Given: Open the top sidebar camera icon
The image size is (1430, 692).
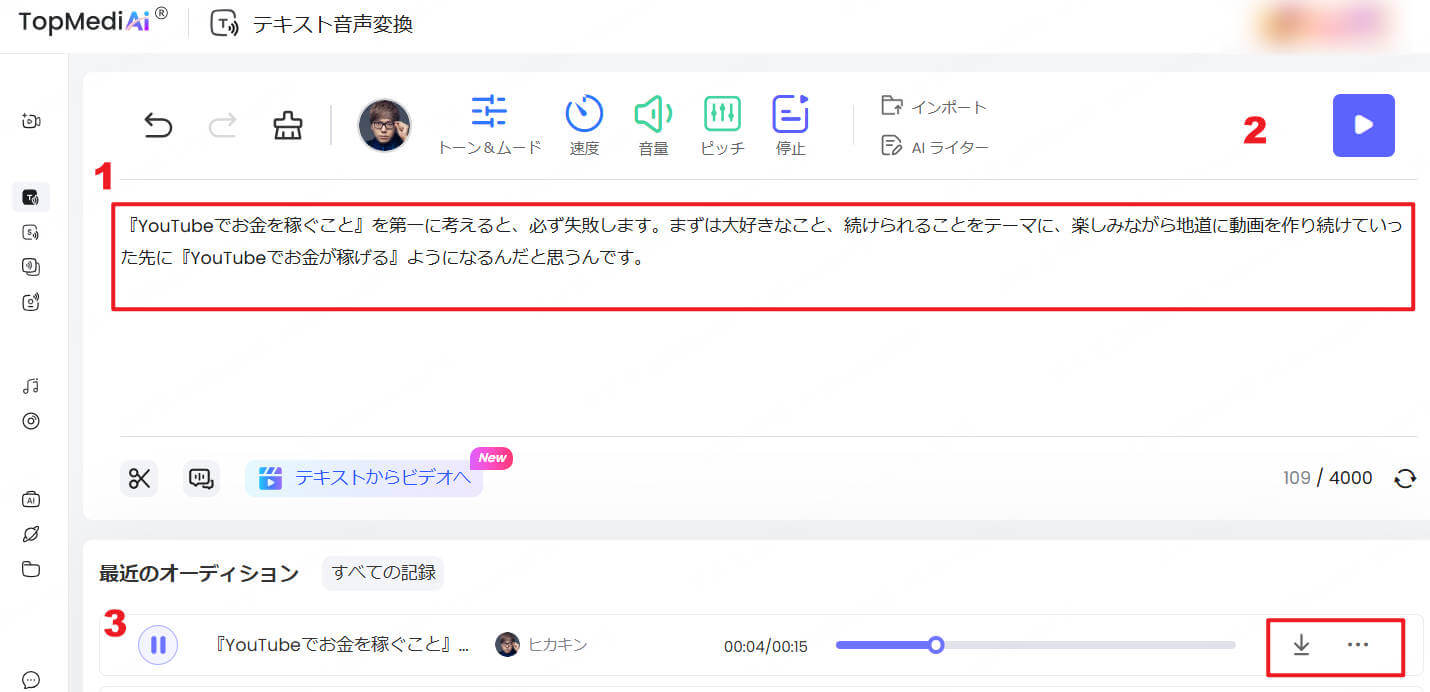Looking at the screenshot, I should (31, 121).
